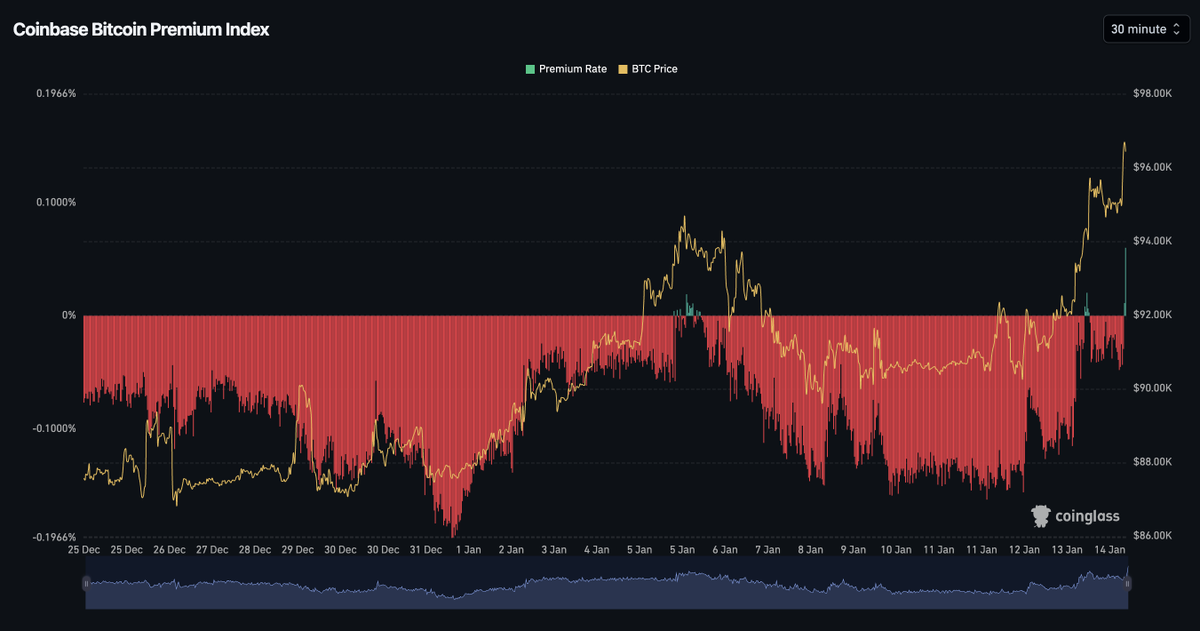The height and width of the screenshot is (631, 1200).
Task: Click the 3 Jan date label
Action: [554, 550]
